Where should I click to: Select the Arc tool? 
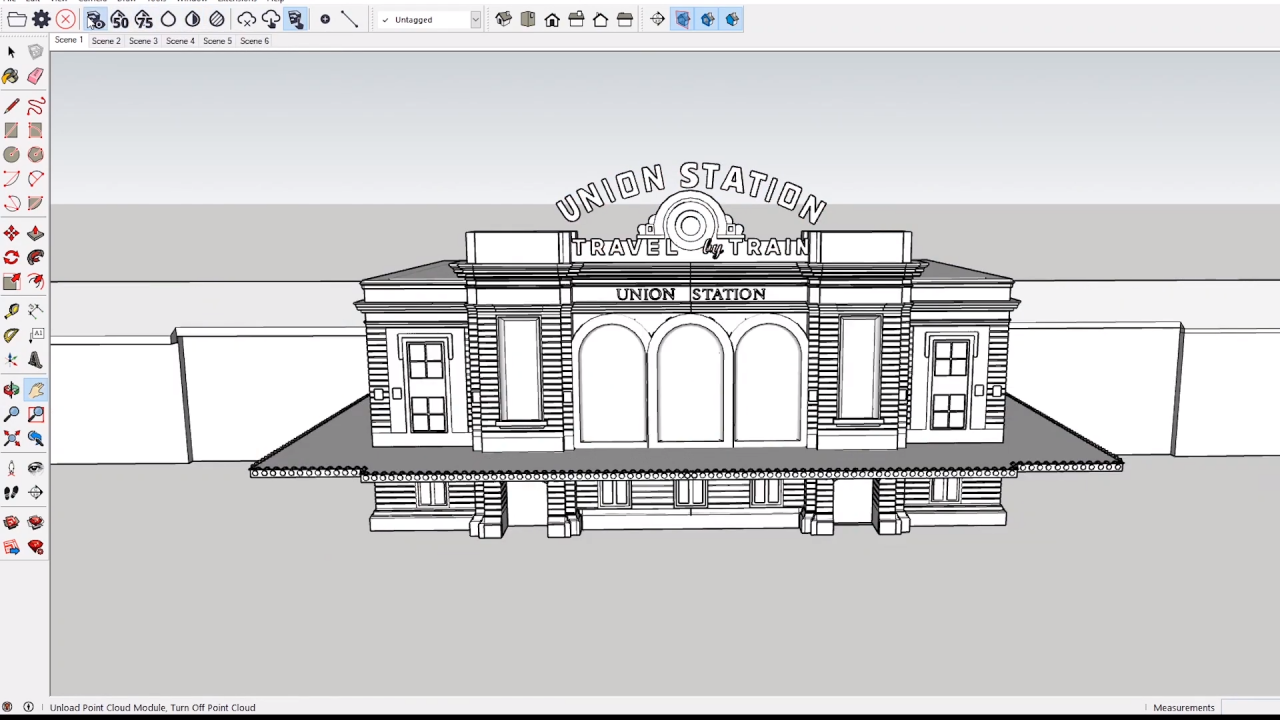coord(11,178)
